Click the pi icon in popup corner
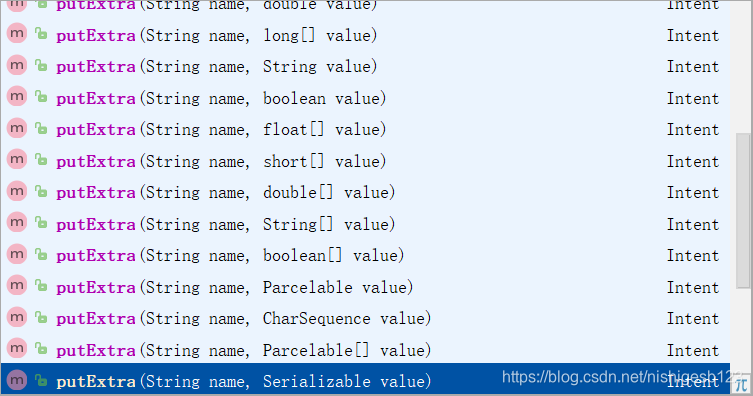This screenshot has width=753, height=396. (x=741, y=384)
